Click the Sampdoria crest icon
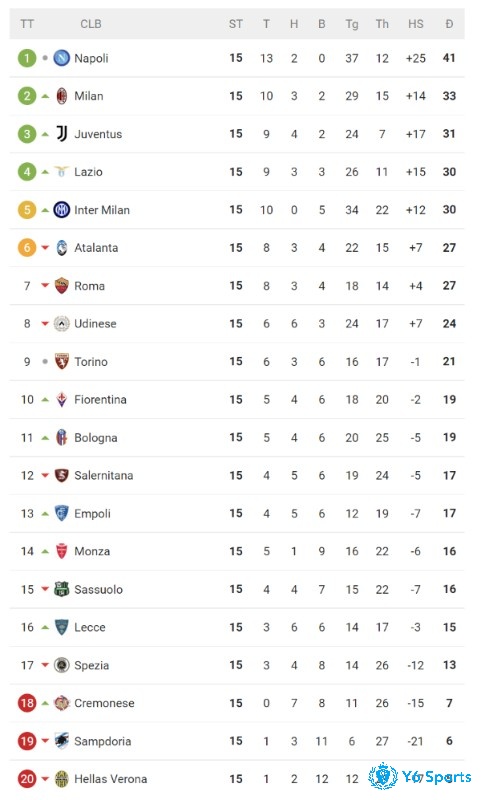Viewport: 481px width, 800px height. pyautogui.click(x=62, y=741)
